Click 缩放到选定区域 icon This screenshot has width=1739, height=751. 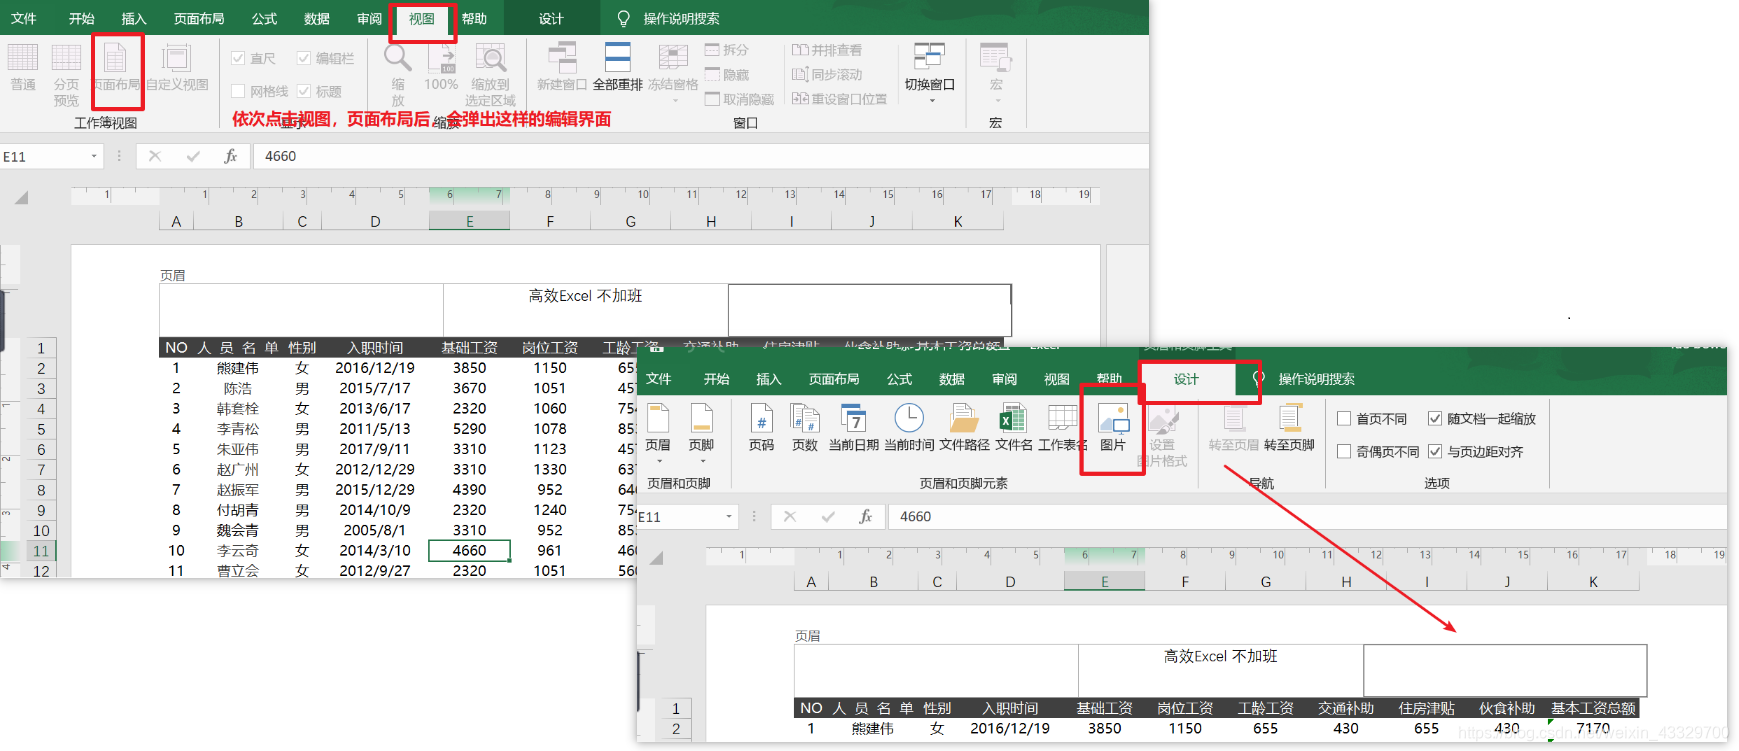coord(490,58)
